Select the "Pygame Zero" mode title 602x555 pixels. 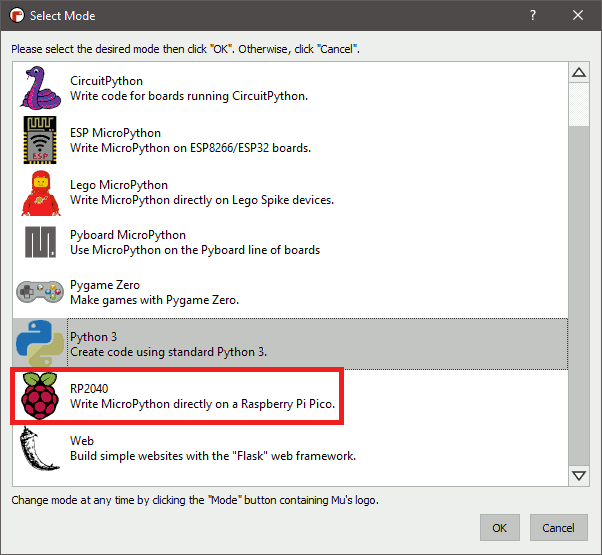[x=105, y=285]
